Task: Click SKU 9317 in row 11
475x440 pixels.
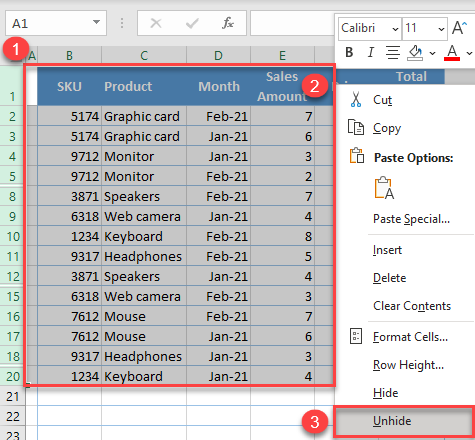Action: point(69,256)
